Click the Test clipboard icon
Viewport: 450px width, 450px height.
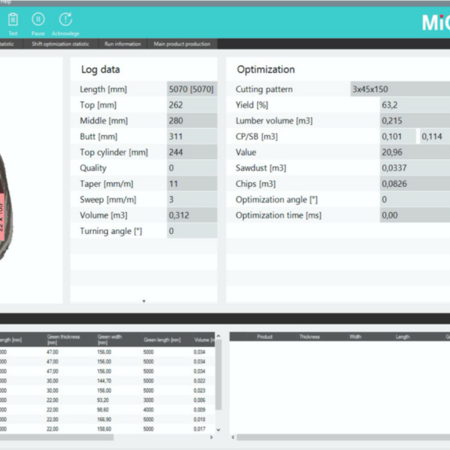coord(13,20)
